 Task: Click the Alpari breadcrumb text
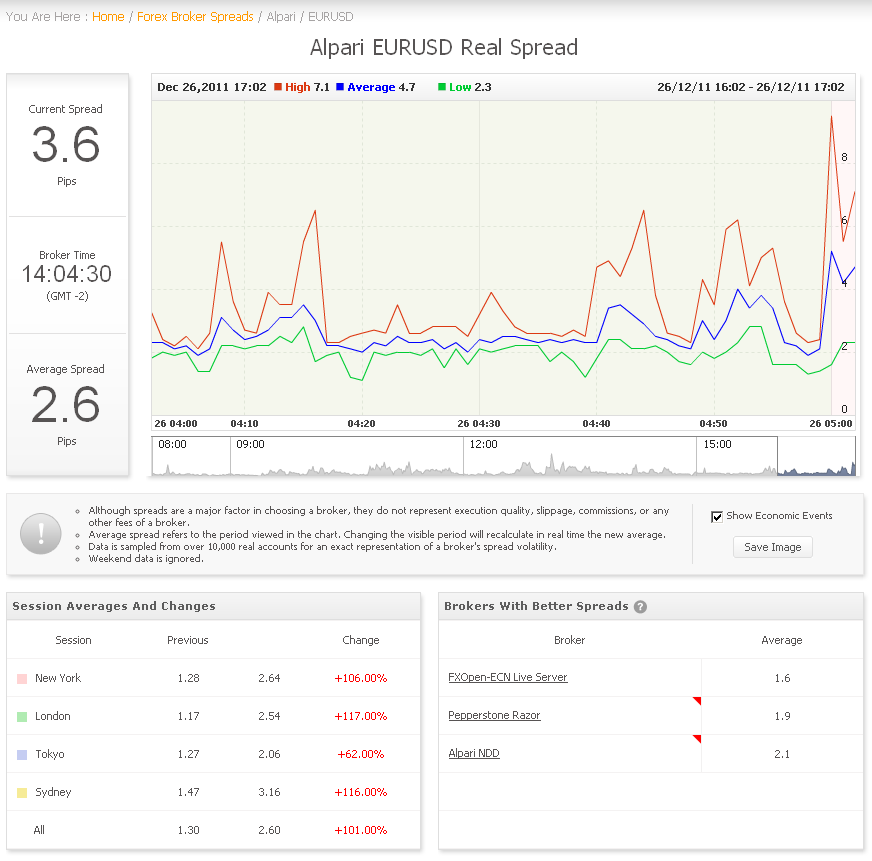point(281,17)
